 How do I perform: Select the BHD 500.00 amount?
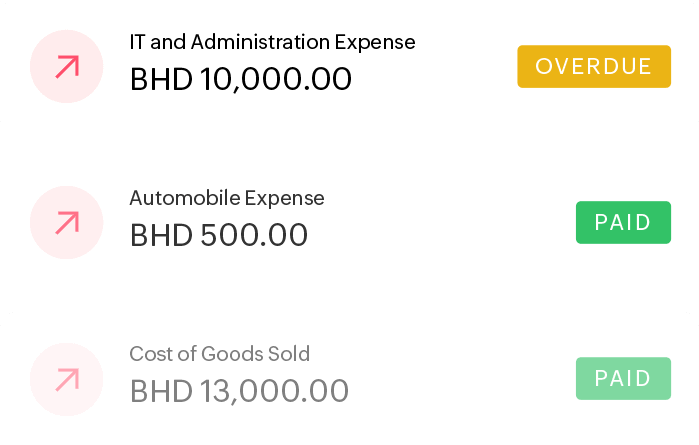point(219,235)
